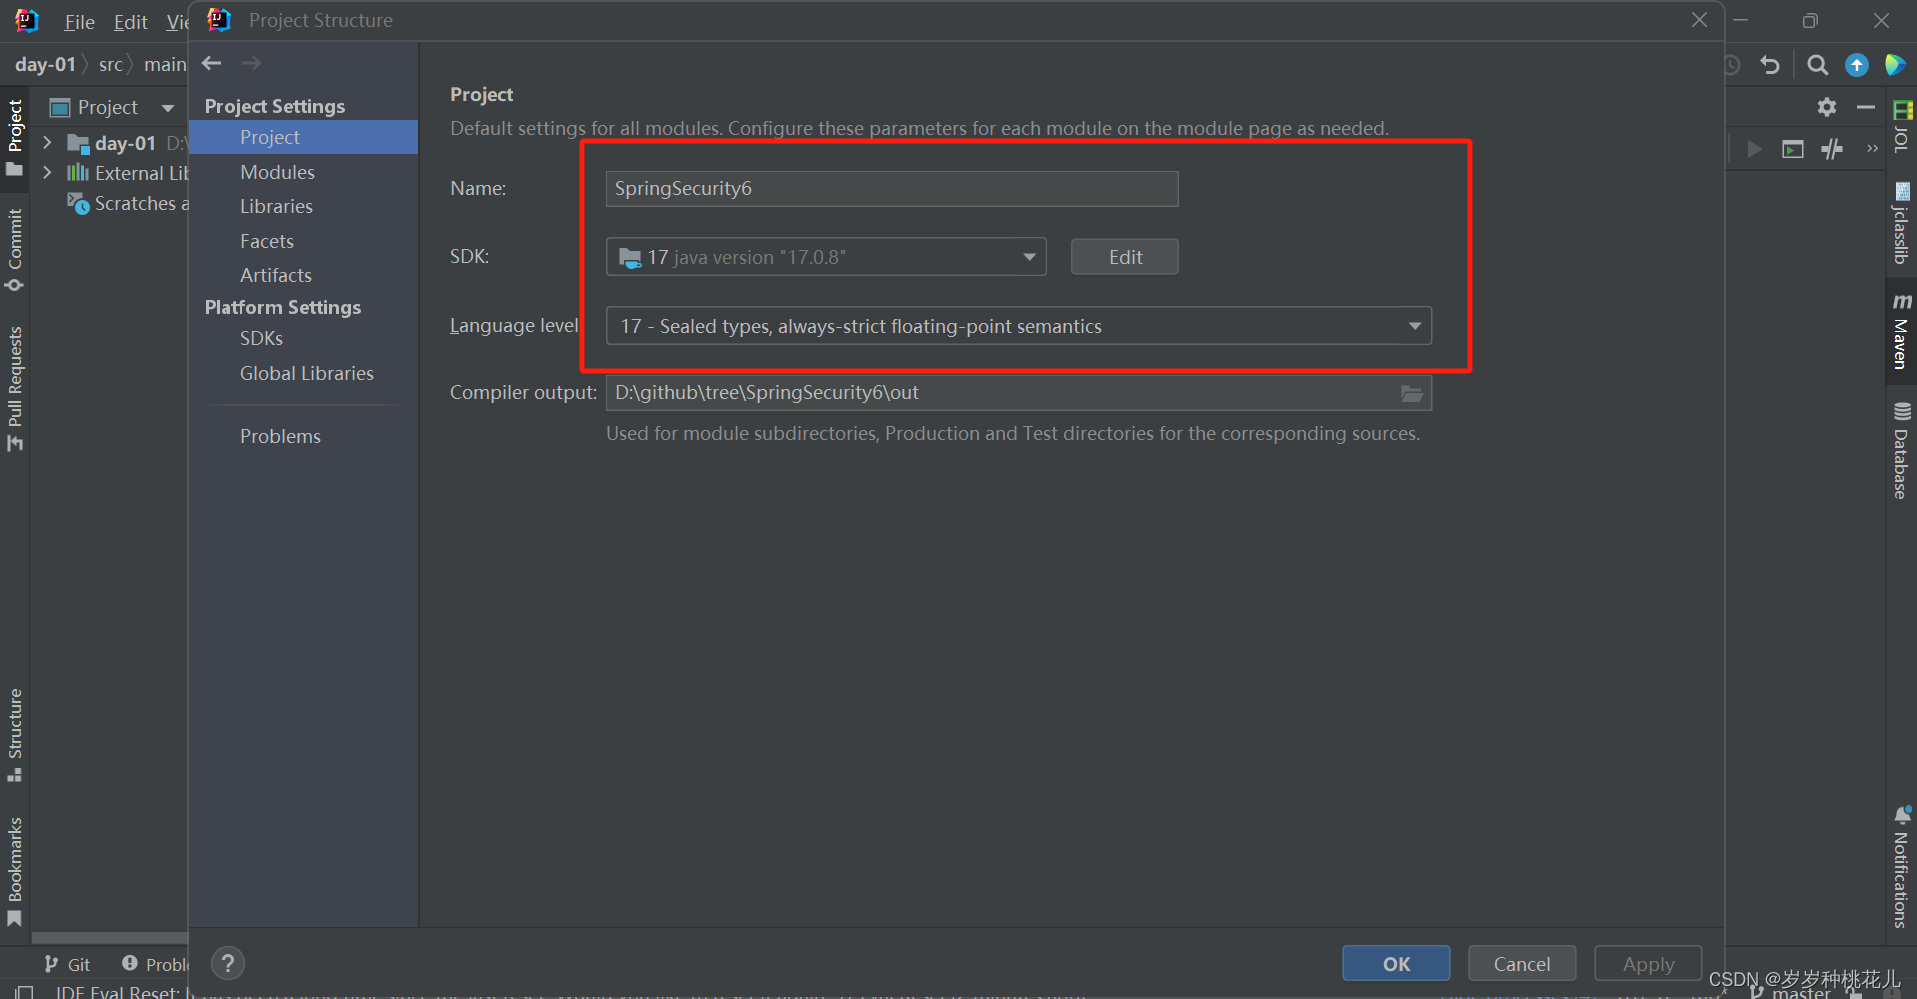Open the SDK selector dropdown

click(x=1028, y=256)
